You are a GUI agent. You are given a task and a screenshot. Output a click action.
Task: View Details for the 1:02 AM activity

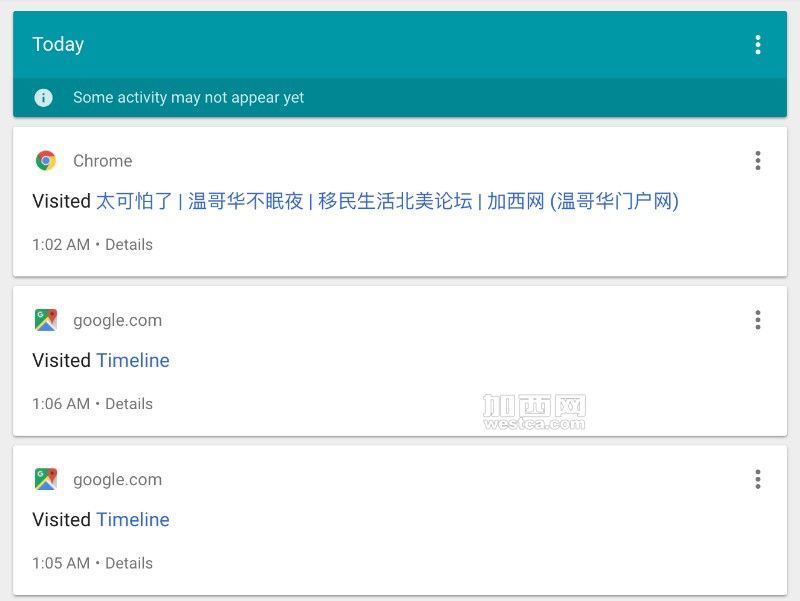(x=129, y=244)
